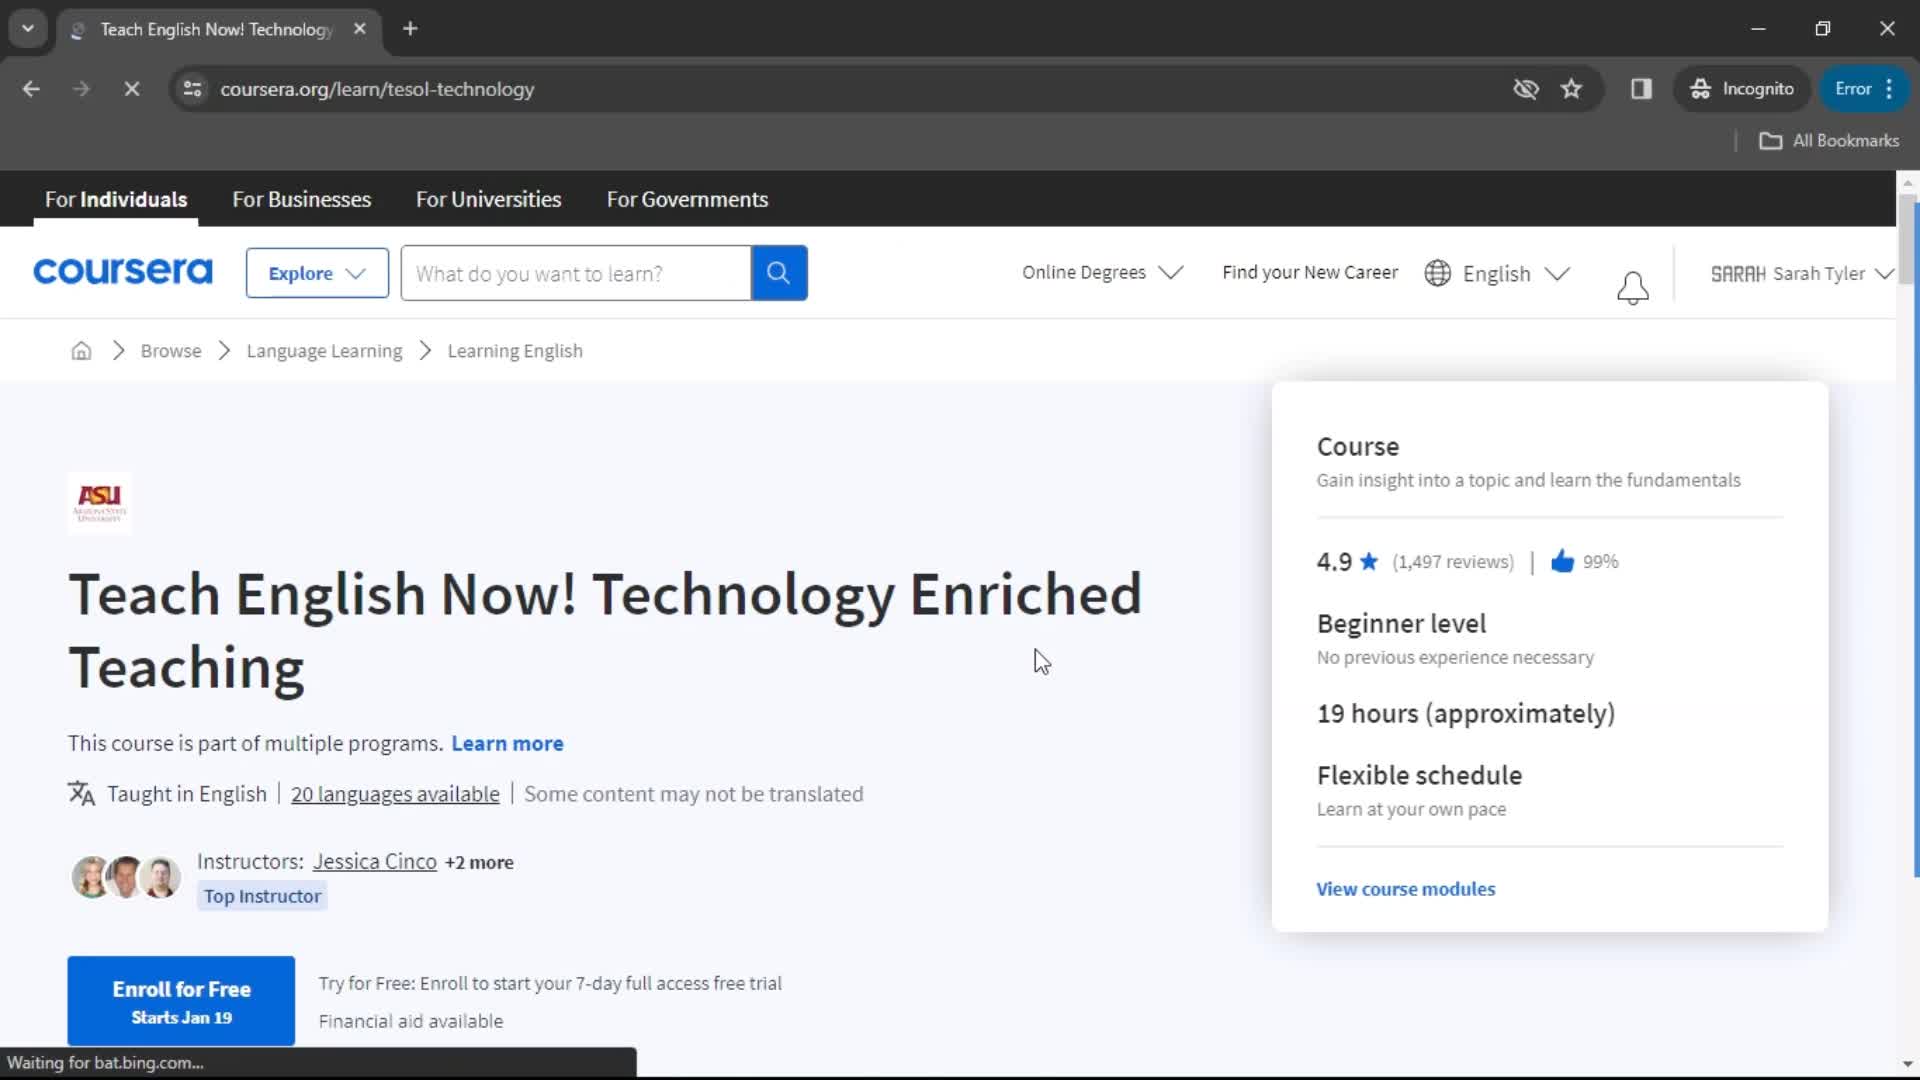This screenshot has height=1080, width=1920.
Task: Click the Enroll for Free button
Action: coord(181,1001)
